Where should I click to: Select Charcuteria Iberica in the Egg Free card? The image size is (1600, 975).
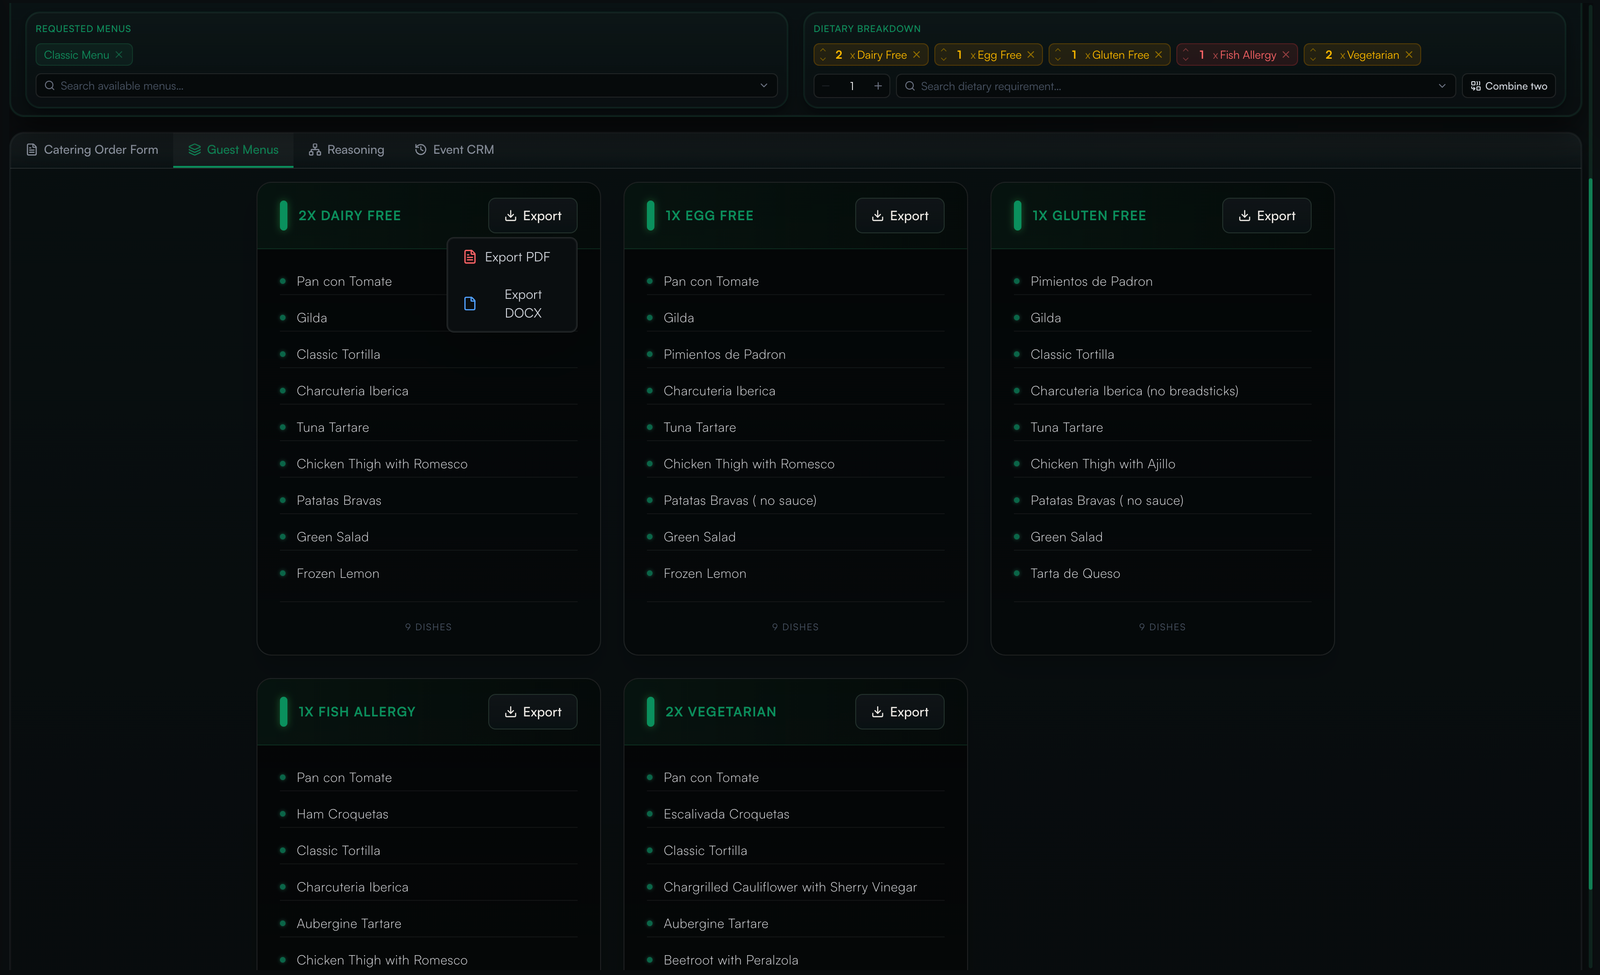coord(720,391)
